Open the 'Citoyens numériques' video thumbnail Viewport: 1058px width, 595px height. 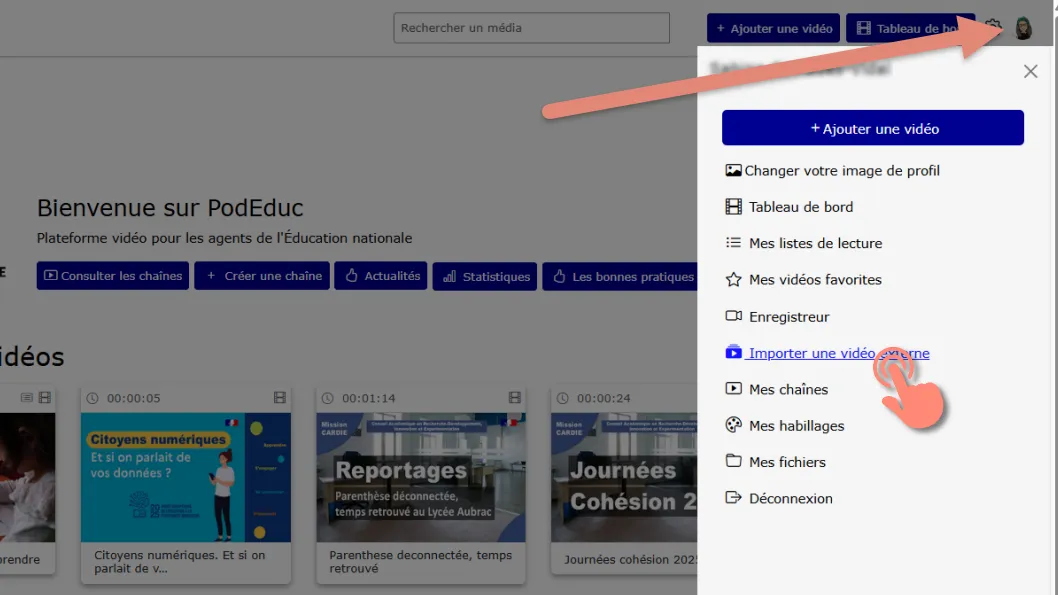(186, 478)
